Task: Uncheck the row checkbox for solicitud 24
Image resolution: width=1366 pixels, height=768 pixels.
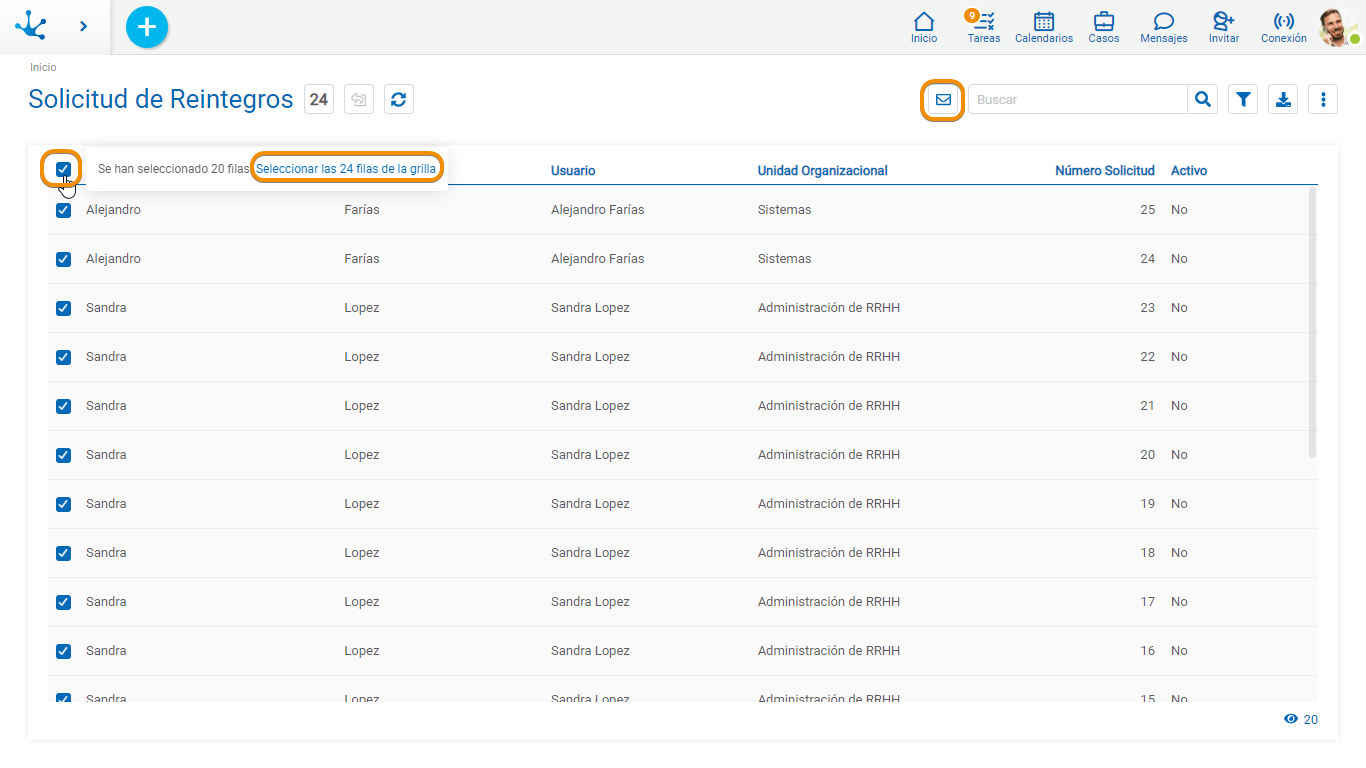Action: [63, 259]
